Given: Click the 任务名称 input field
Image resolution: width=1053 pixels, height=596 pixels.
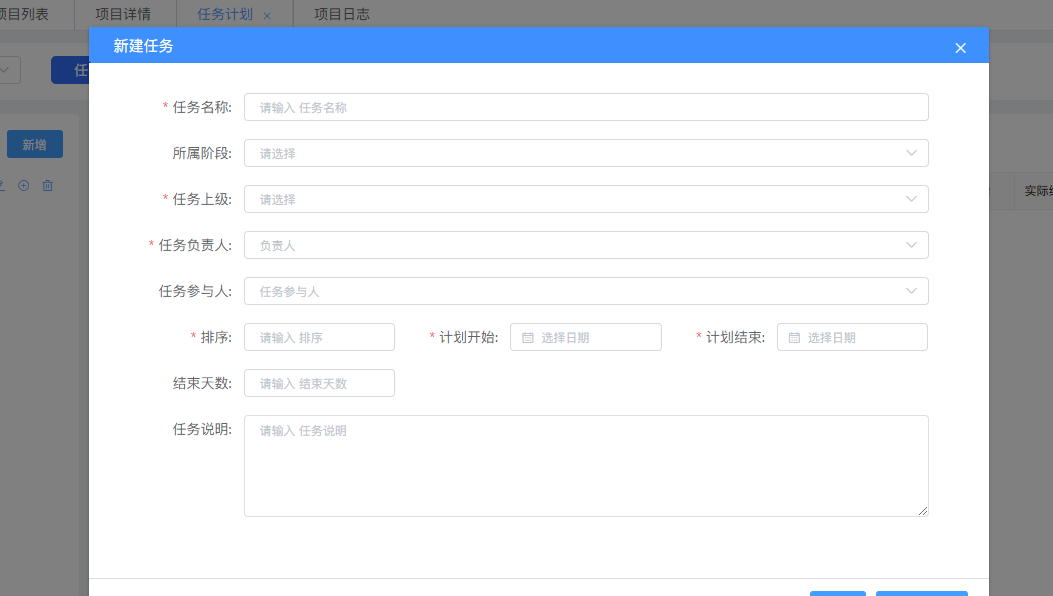Looking at the screenshot, I should pos(586,108).
